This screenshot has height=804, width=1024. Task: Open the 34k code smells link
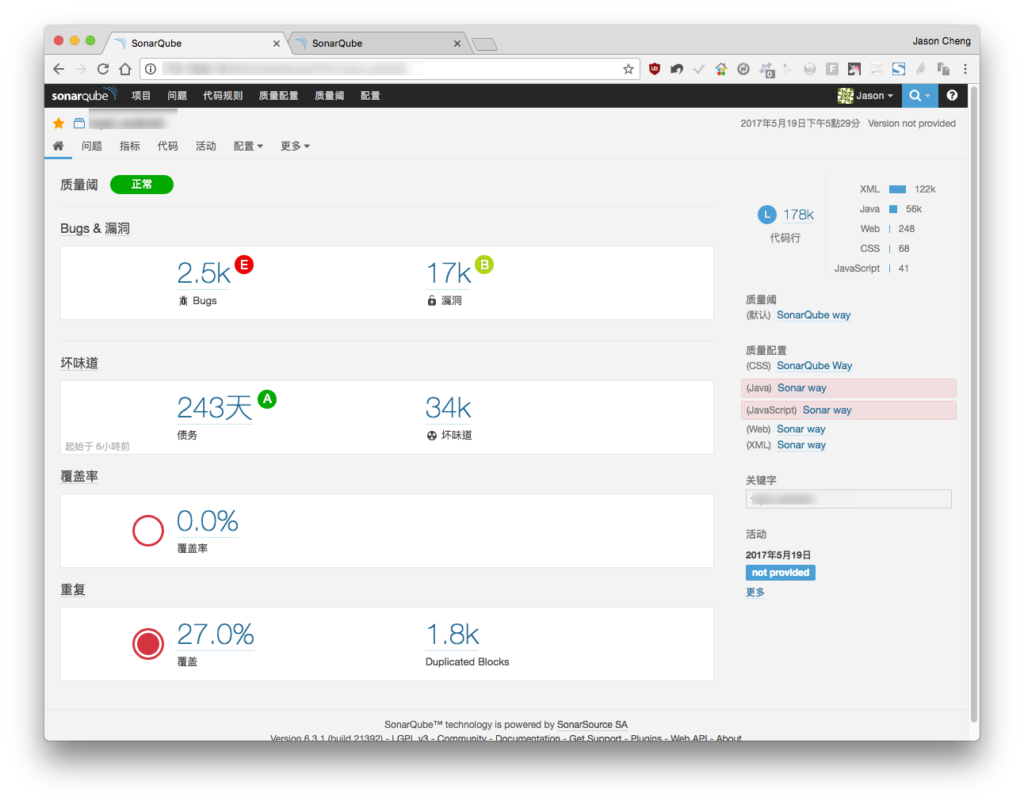(448, 408)
